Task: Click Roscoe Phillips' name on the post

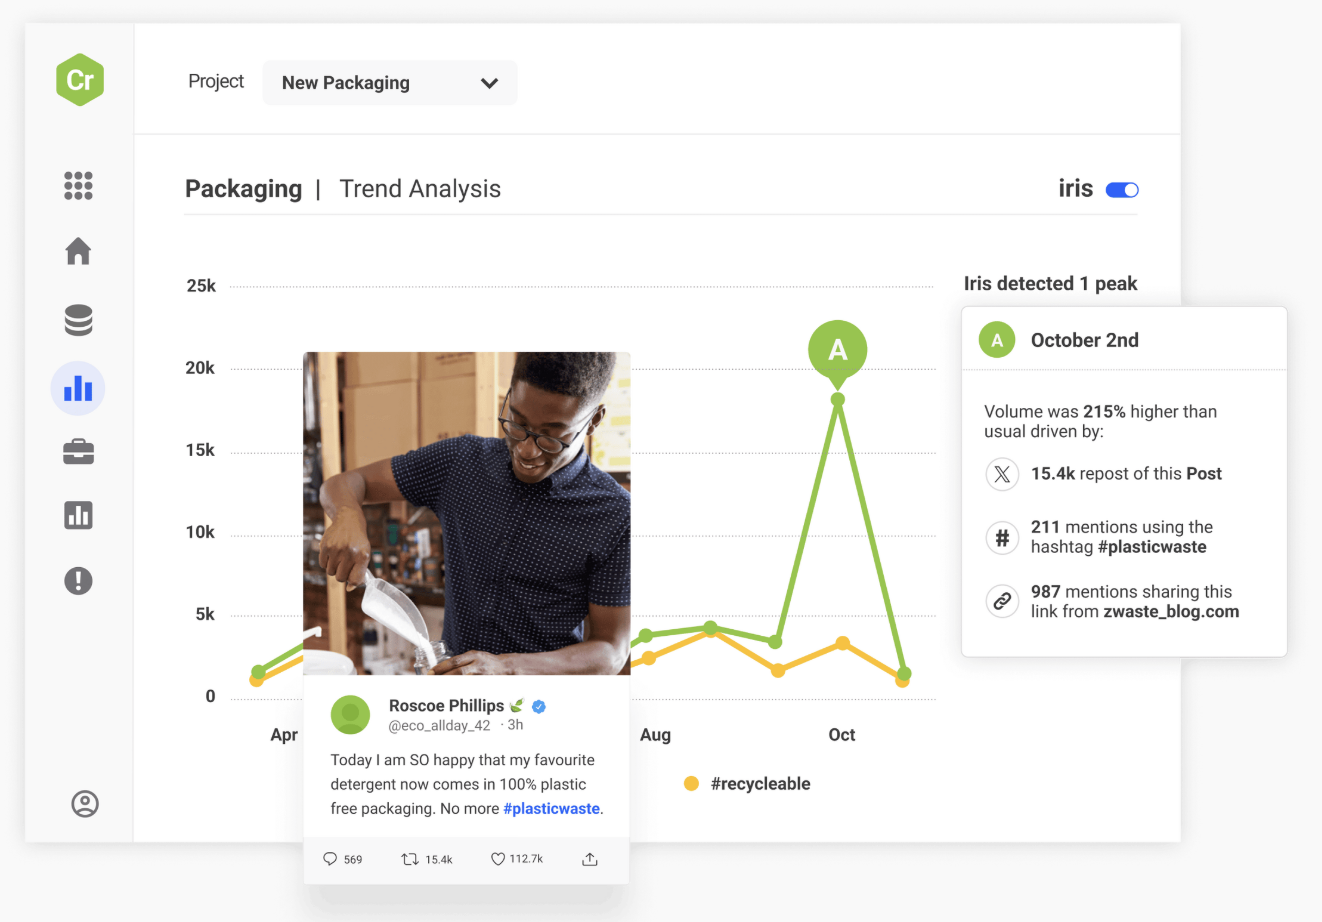Action: coord(446,706)
